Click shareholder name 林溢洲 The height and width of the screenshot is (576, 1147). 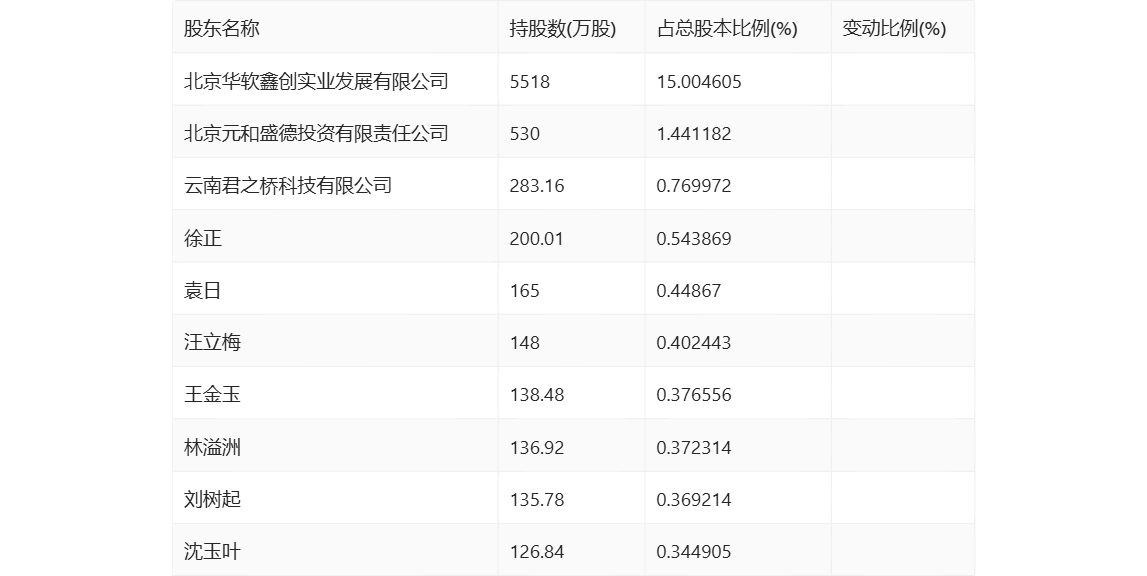click(x=212, y=447)
